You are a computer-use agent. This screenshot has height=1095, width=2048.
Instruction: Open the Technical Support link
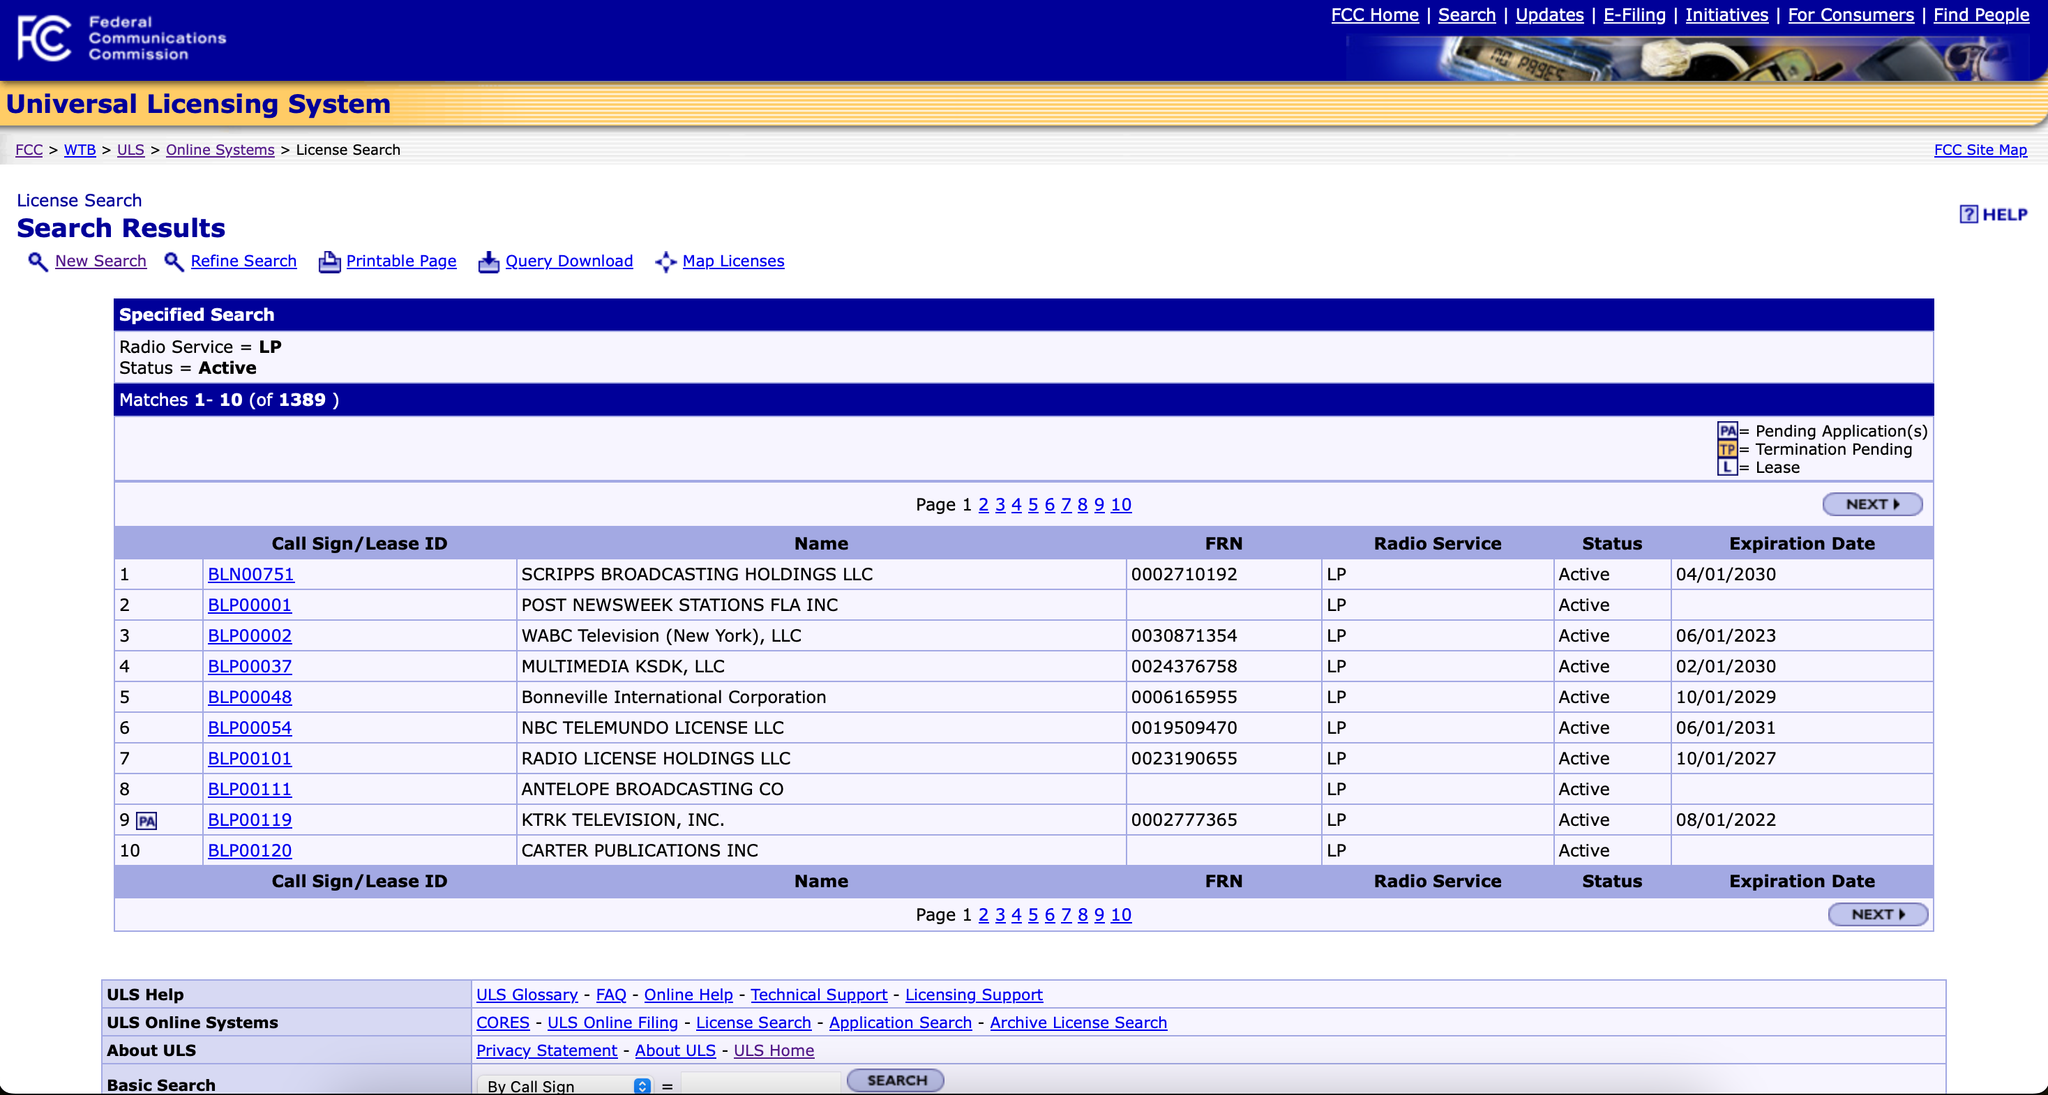tap(819, 995)
